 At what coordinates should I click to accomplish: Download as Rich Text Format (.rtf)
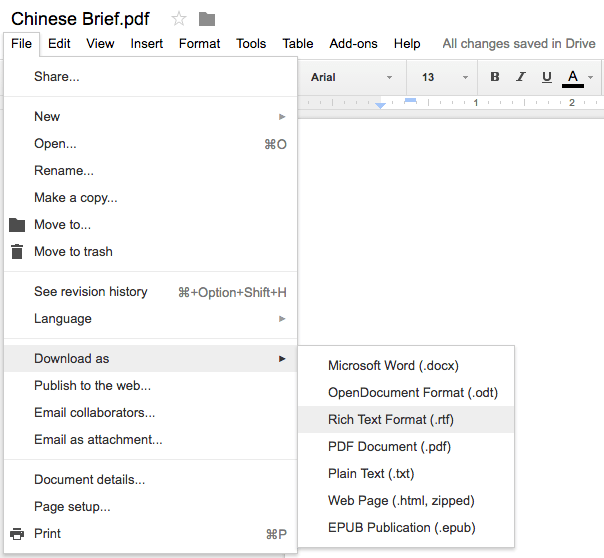click(x=391, y=420)
